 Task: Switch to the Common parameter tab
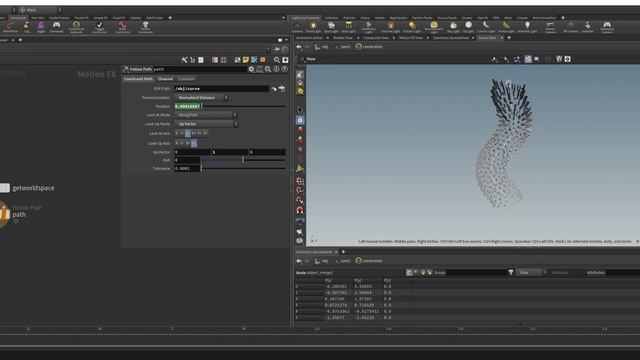coord(186,79)
